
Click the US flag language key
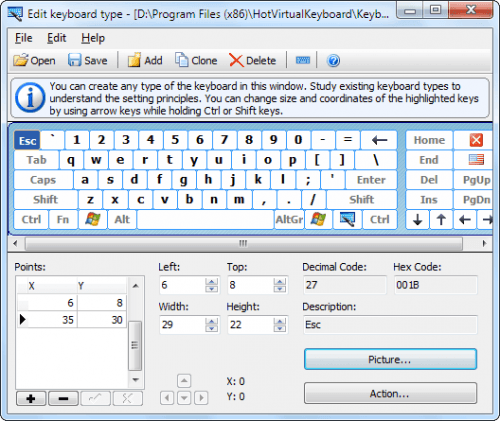[476, 160]
